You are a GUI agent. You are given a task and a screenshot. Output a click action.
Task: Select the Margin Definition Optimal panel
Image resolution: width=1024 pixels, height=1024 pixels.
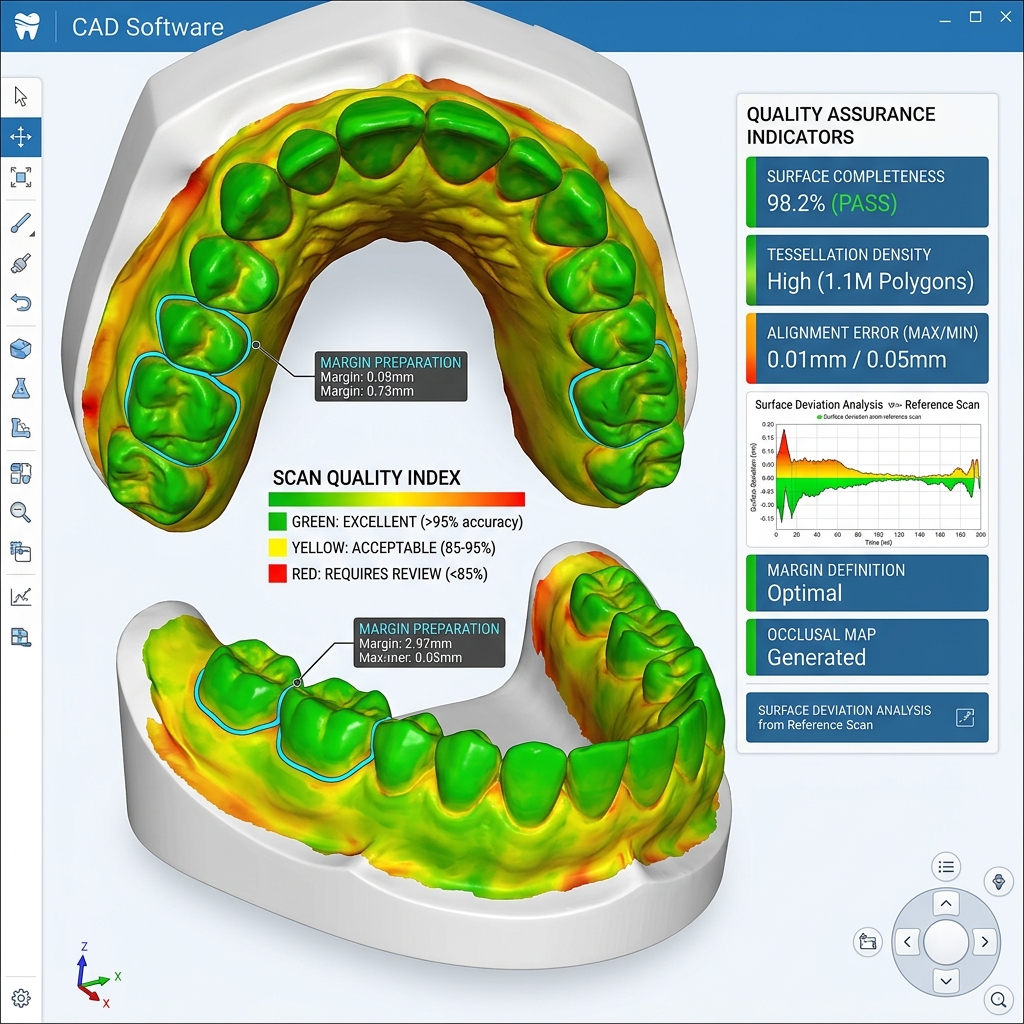coord(867,583)
